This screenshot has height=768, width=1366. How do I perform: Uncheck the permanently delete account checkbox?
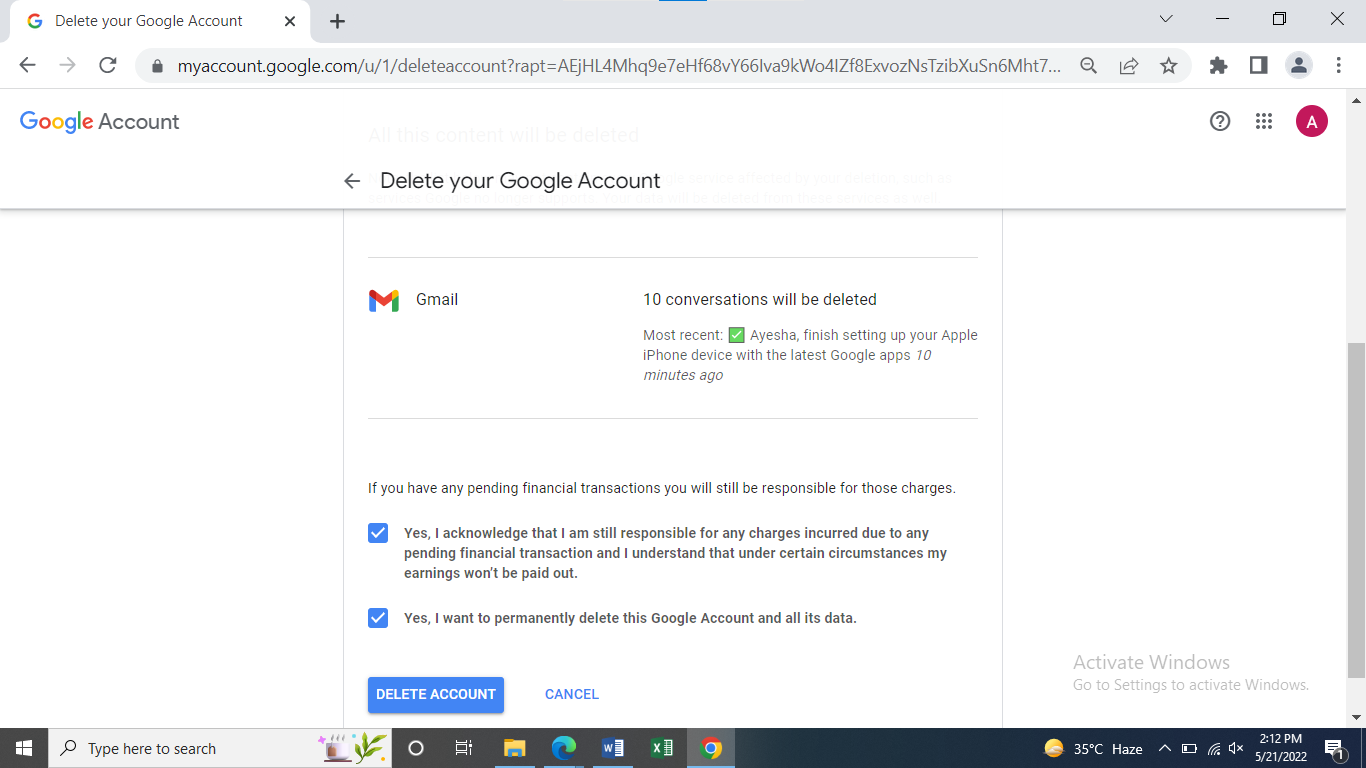(378, 618)
